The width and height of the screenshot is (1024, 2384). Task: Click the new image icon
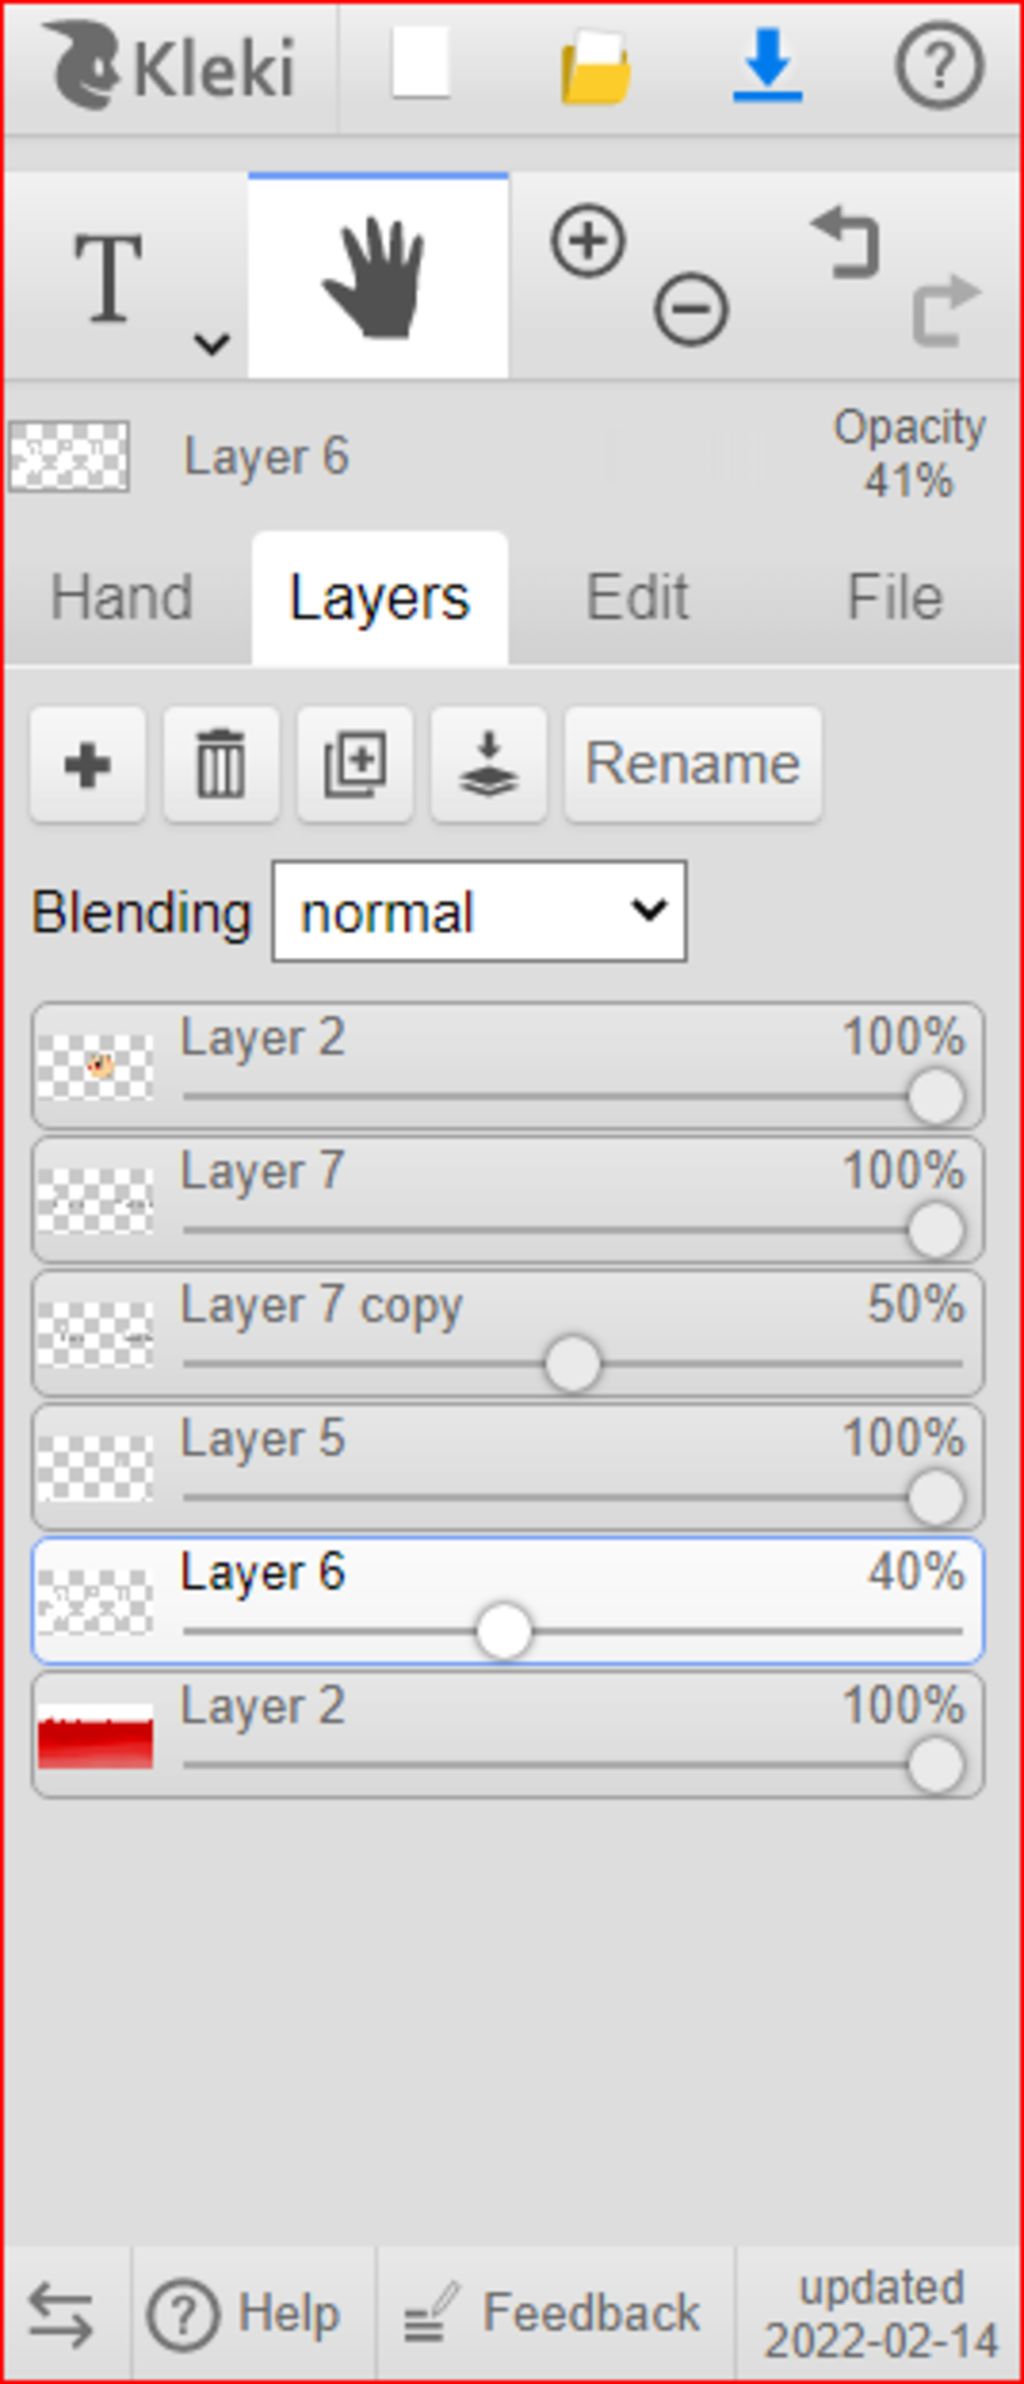click(x=421, y=64)
